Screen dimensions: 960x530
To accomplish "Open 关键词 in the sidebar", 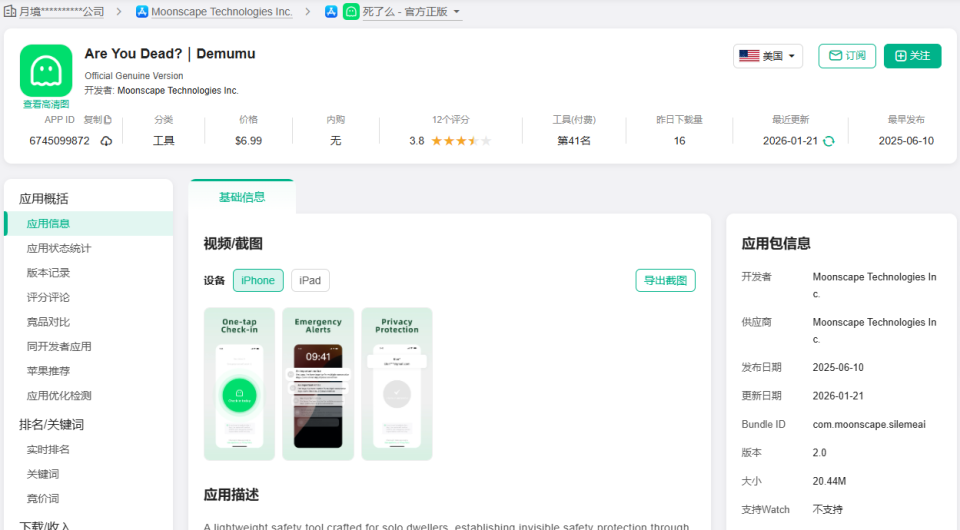I will tap(43, 474).
